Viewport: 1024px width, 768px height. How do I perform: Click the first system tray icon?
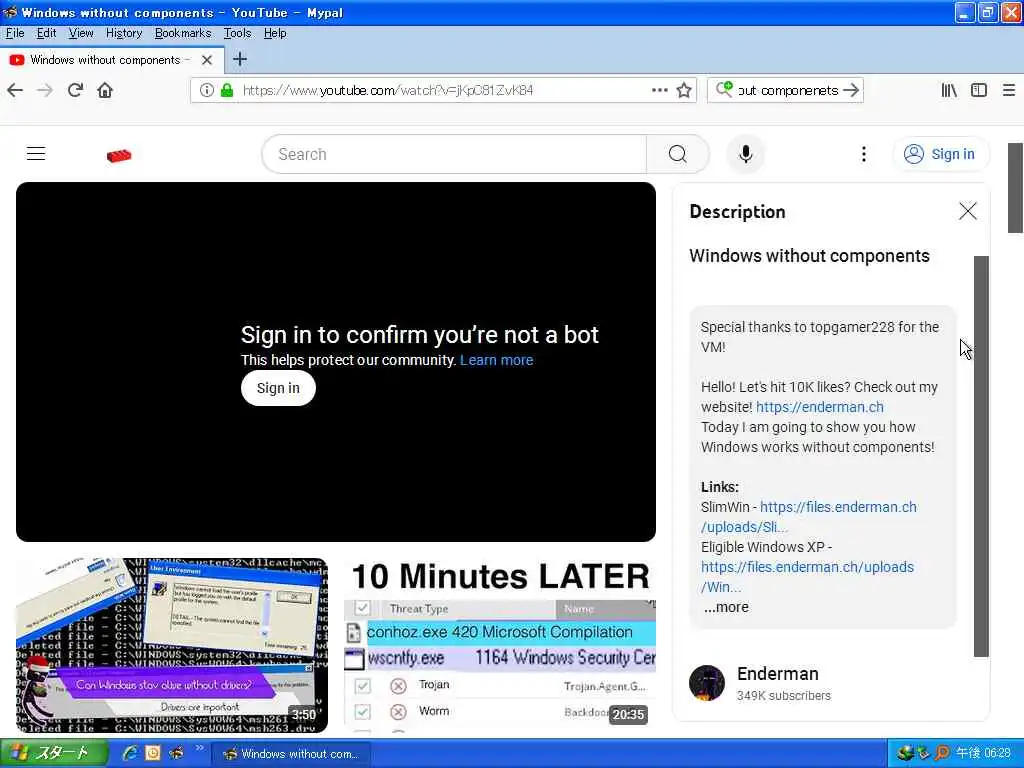pos(904,753)
